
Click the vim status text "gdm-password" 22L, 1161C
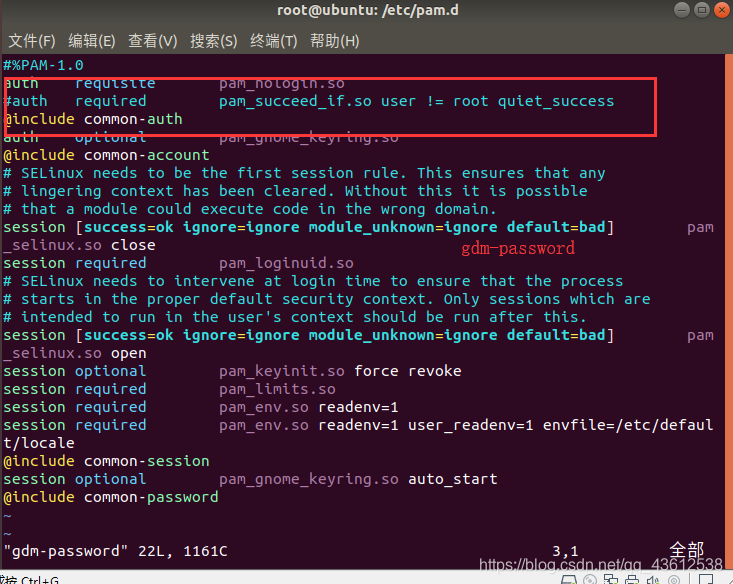[115, 551]
